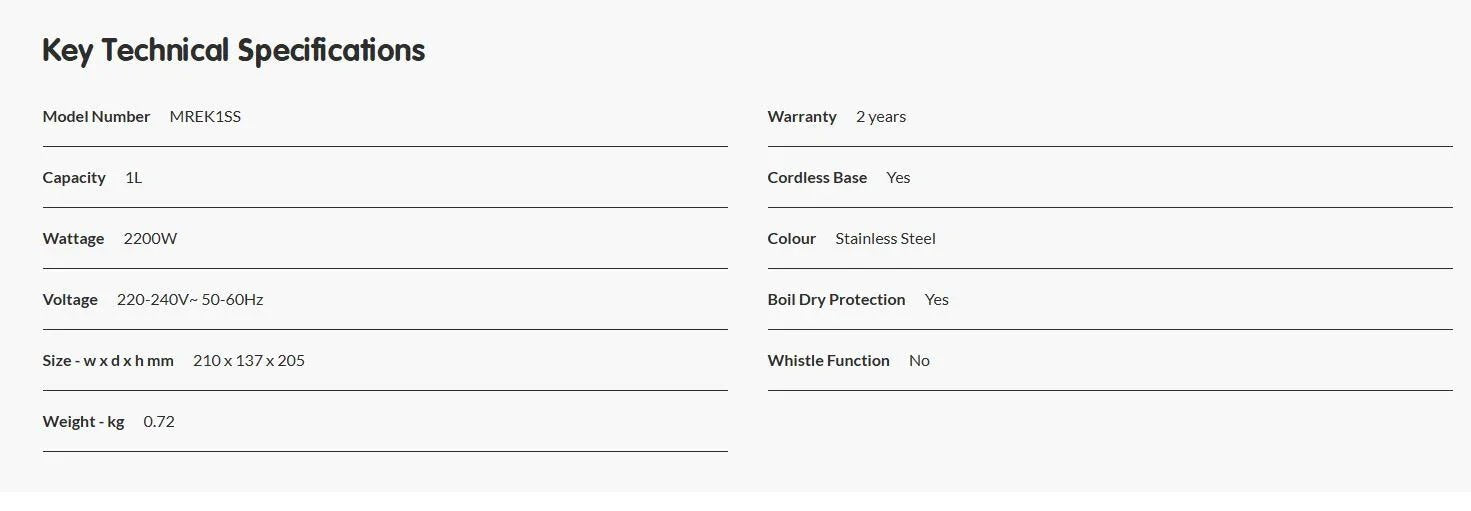The image size is (1471, 511).
Task: Click the 1L capacity value
Action: click(x=133, y=177)
